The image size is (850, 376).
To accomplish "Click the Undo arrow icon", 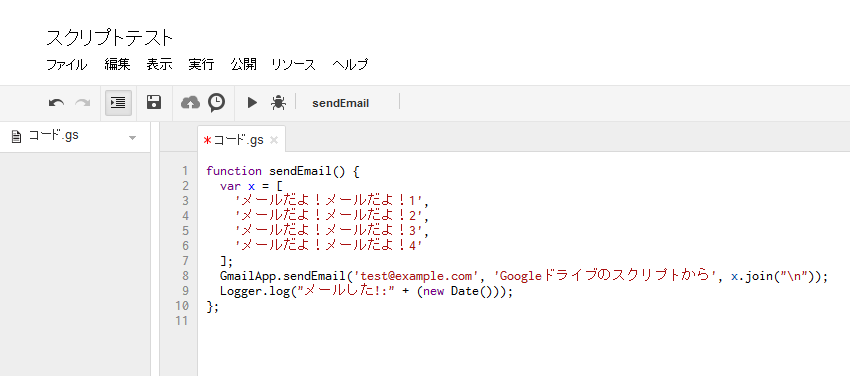I will click(56, 103).
